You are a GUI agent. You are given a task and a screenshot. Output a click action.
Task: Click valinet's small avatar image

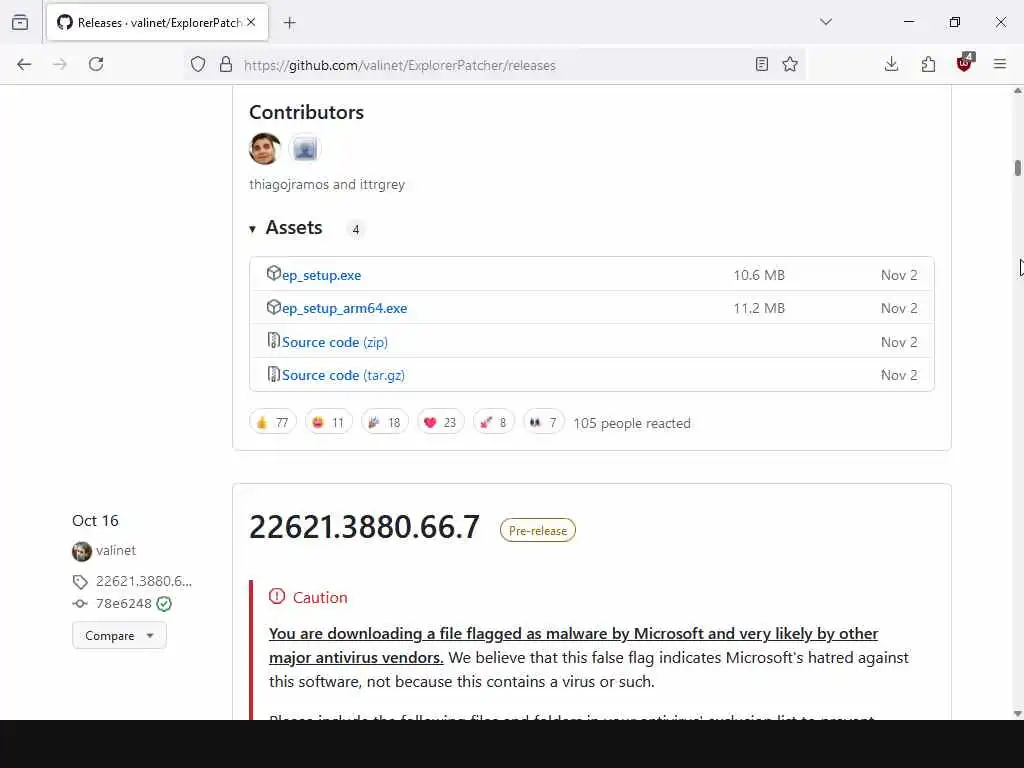(x=82, y=551)
